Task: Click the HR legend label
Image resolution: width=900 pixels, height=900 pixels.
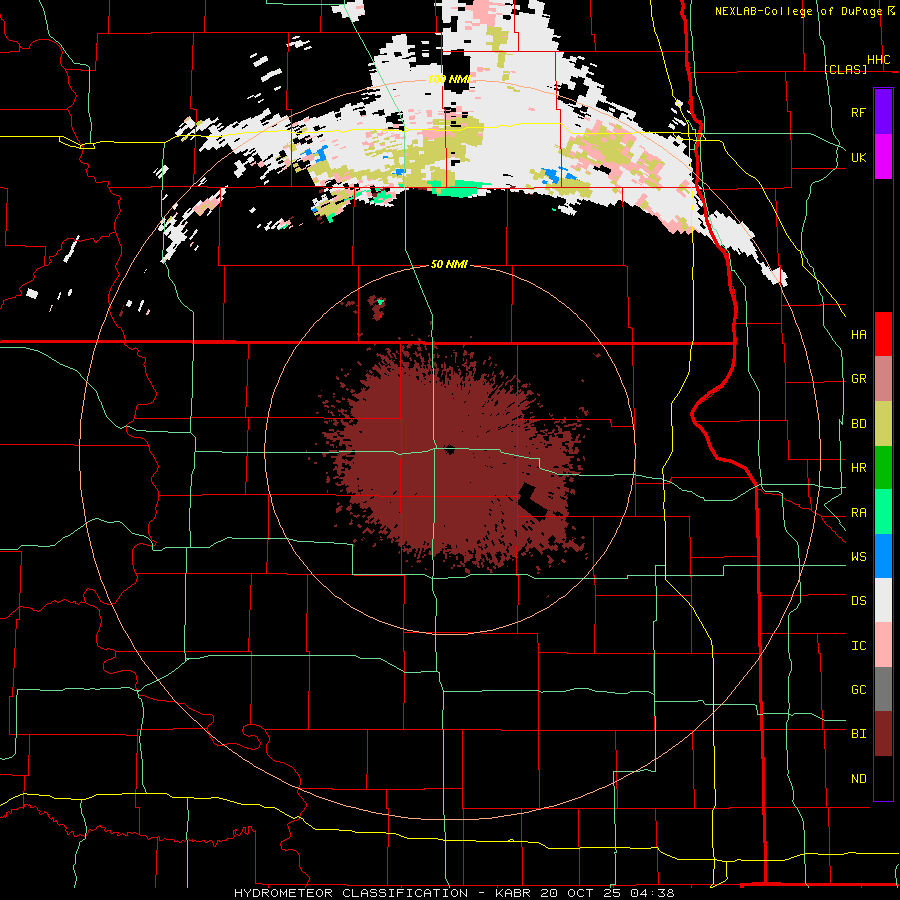Action: 858,468
